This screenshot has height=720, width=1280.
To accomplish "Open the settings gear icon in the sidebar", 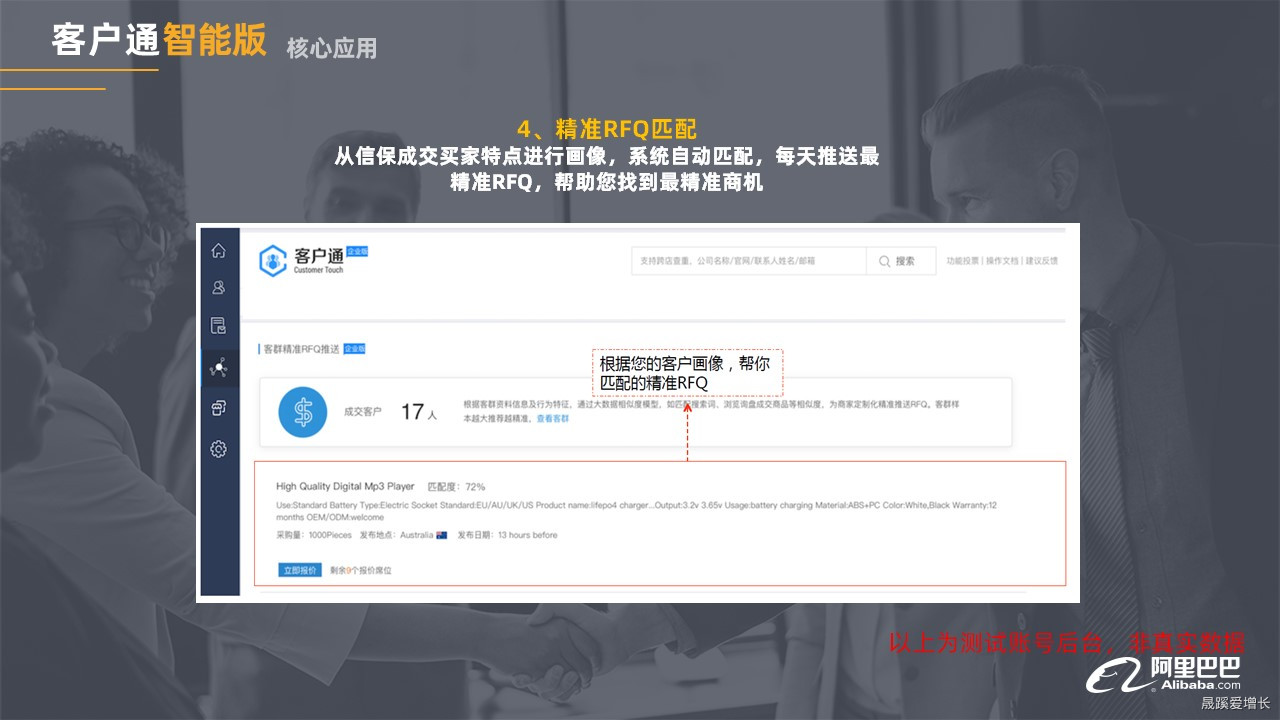I will pyautogui.click(x=218, y=449).
